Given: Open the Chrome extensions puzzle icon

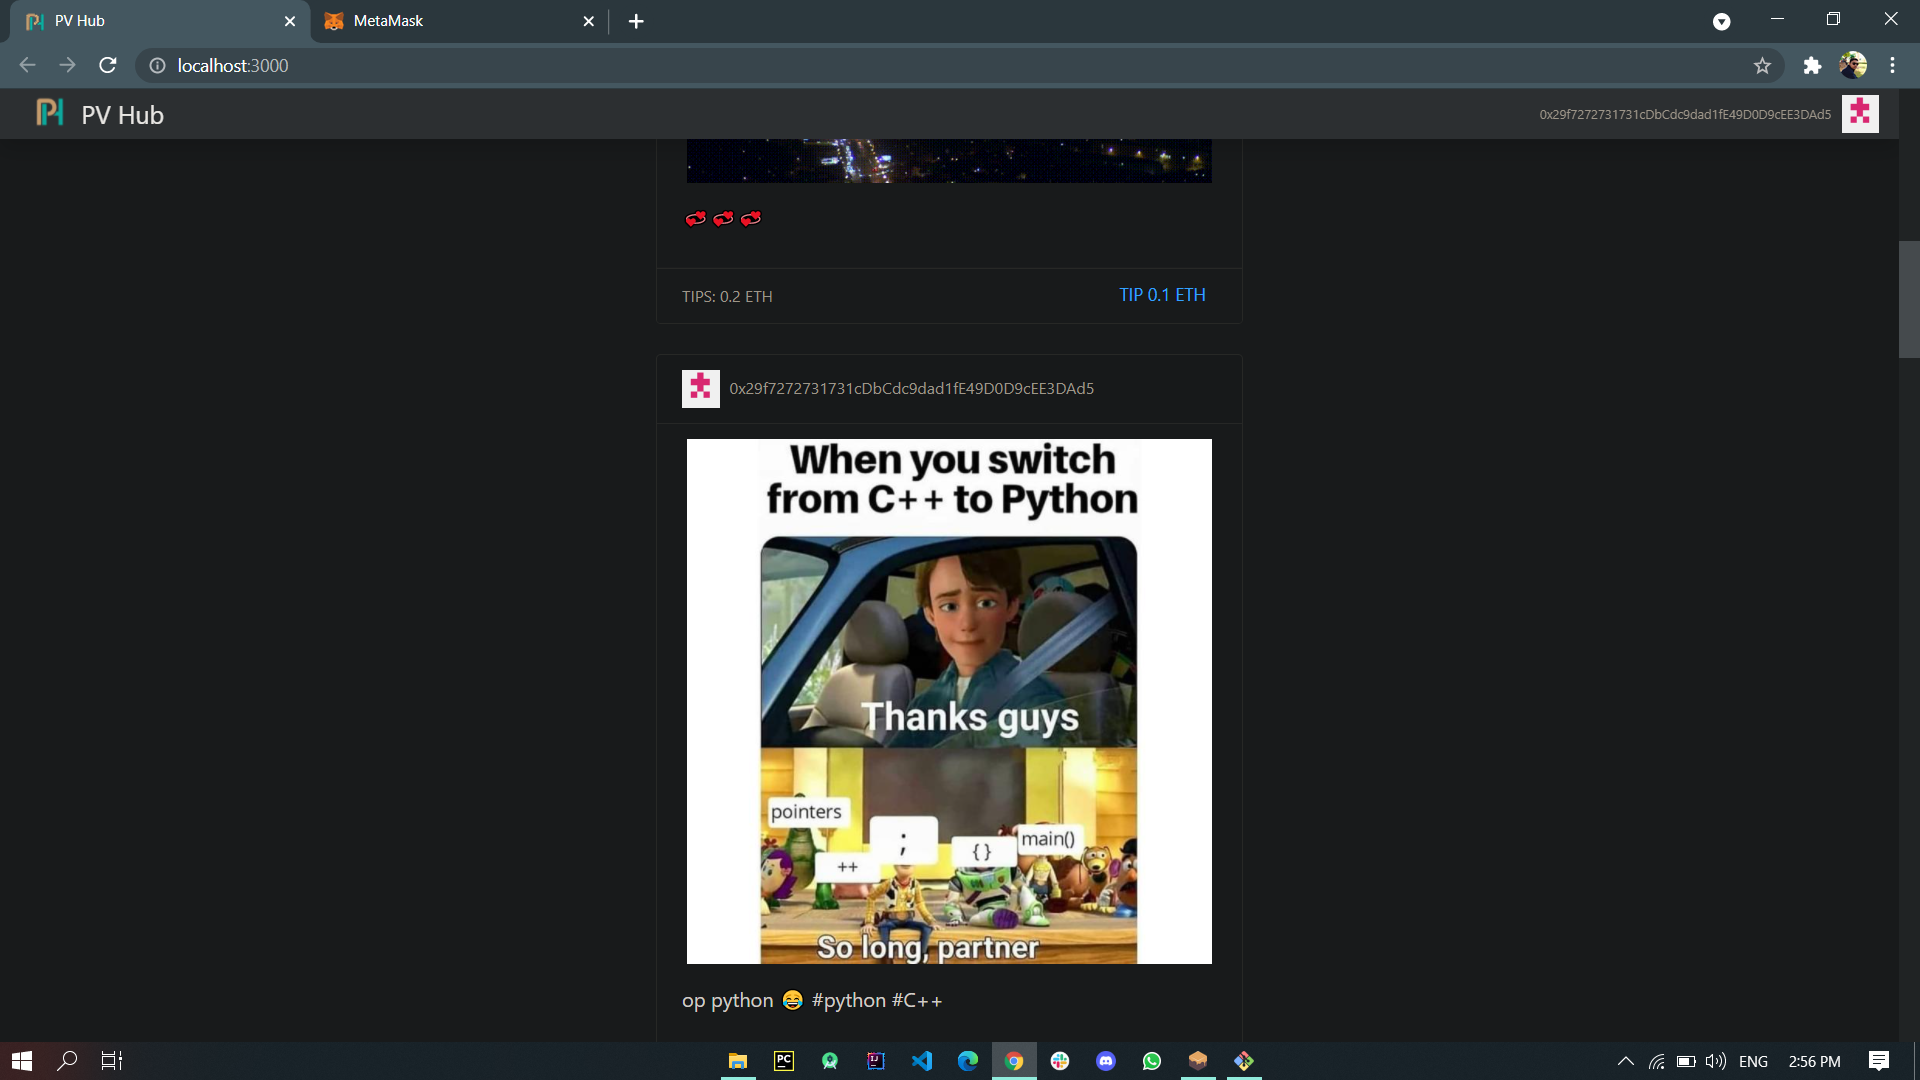Looking at the screenshot, I should coord(1812,66).
